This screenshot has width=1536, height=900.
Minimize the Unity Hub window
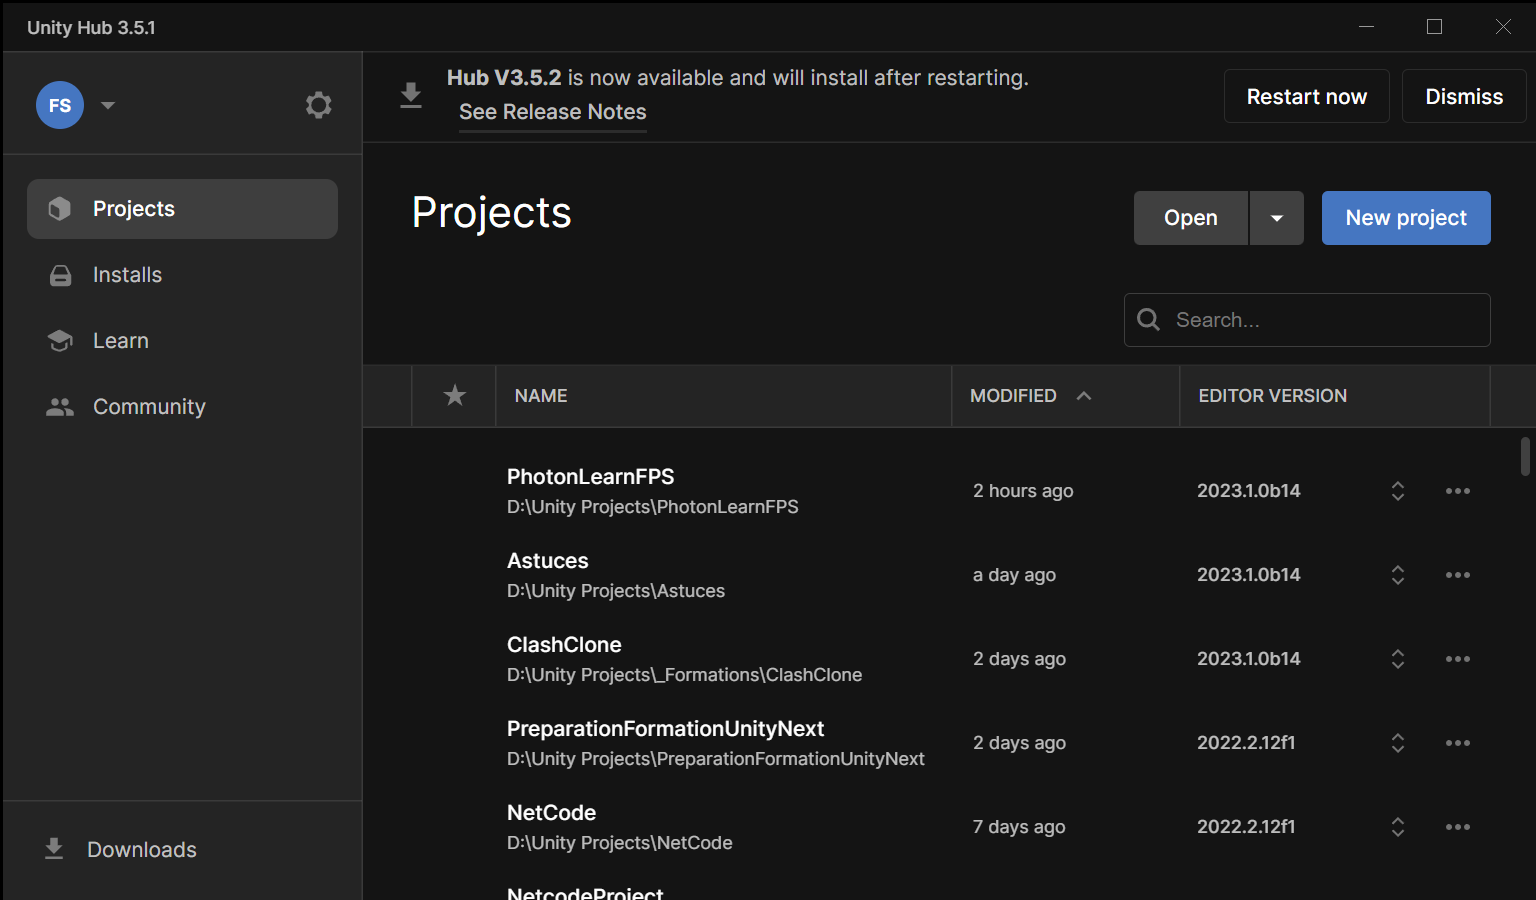click(x=1366, y=27)
